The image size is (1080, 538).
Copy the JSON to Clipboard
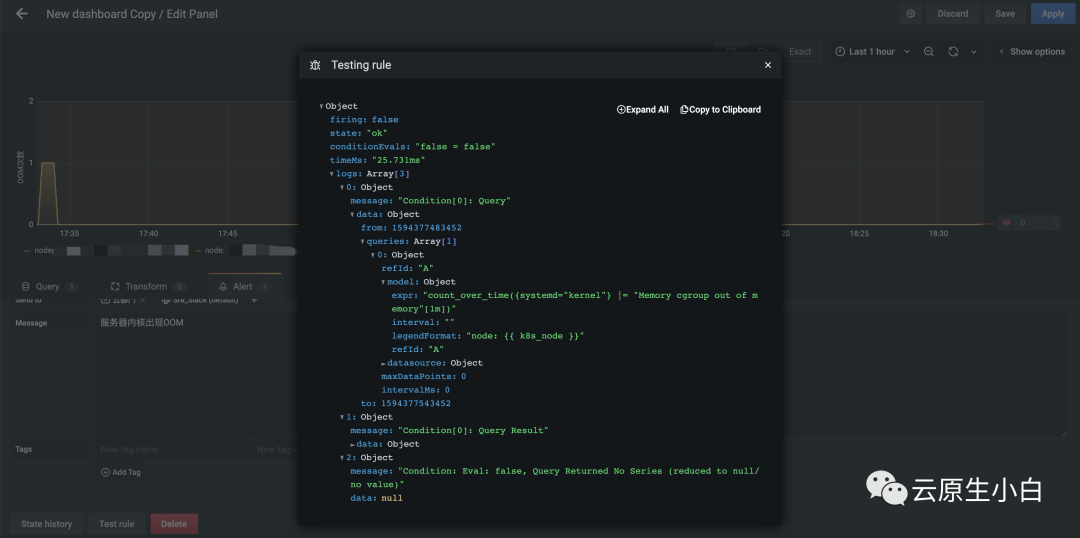click(720, 110)
